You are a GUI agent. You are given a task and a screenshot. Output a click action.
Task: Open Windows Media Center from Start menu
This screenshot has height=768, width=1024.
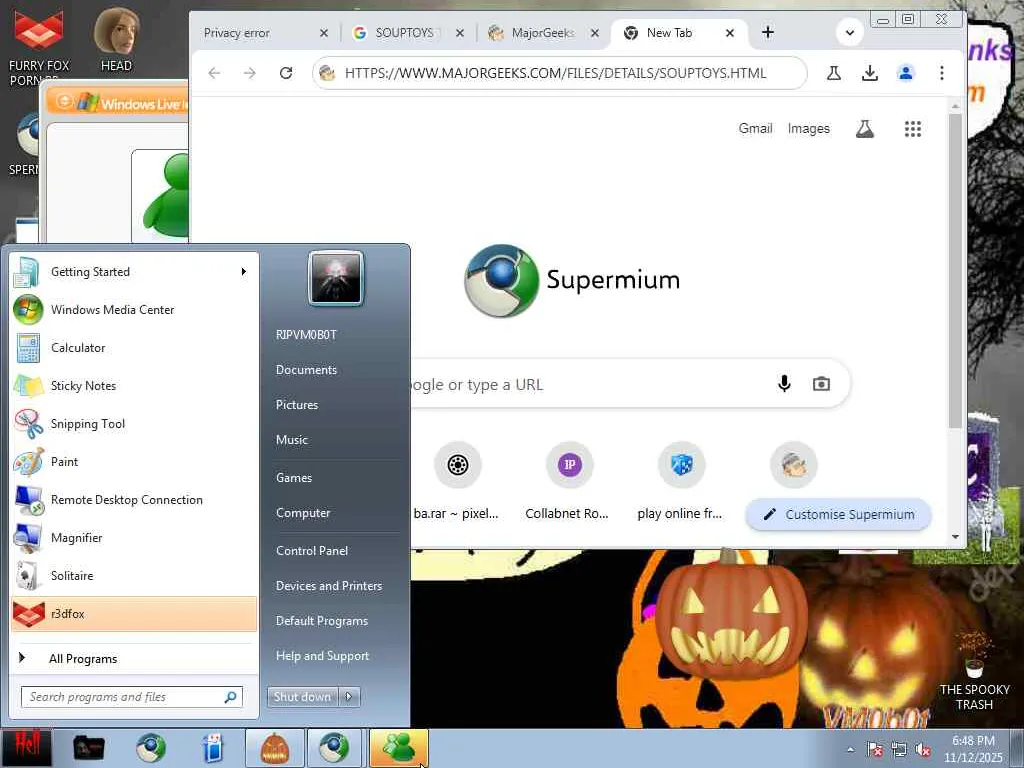[134, 310]
